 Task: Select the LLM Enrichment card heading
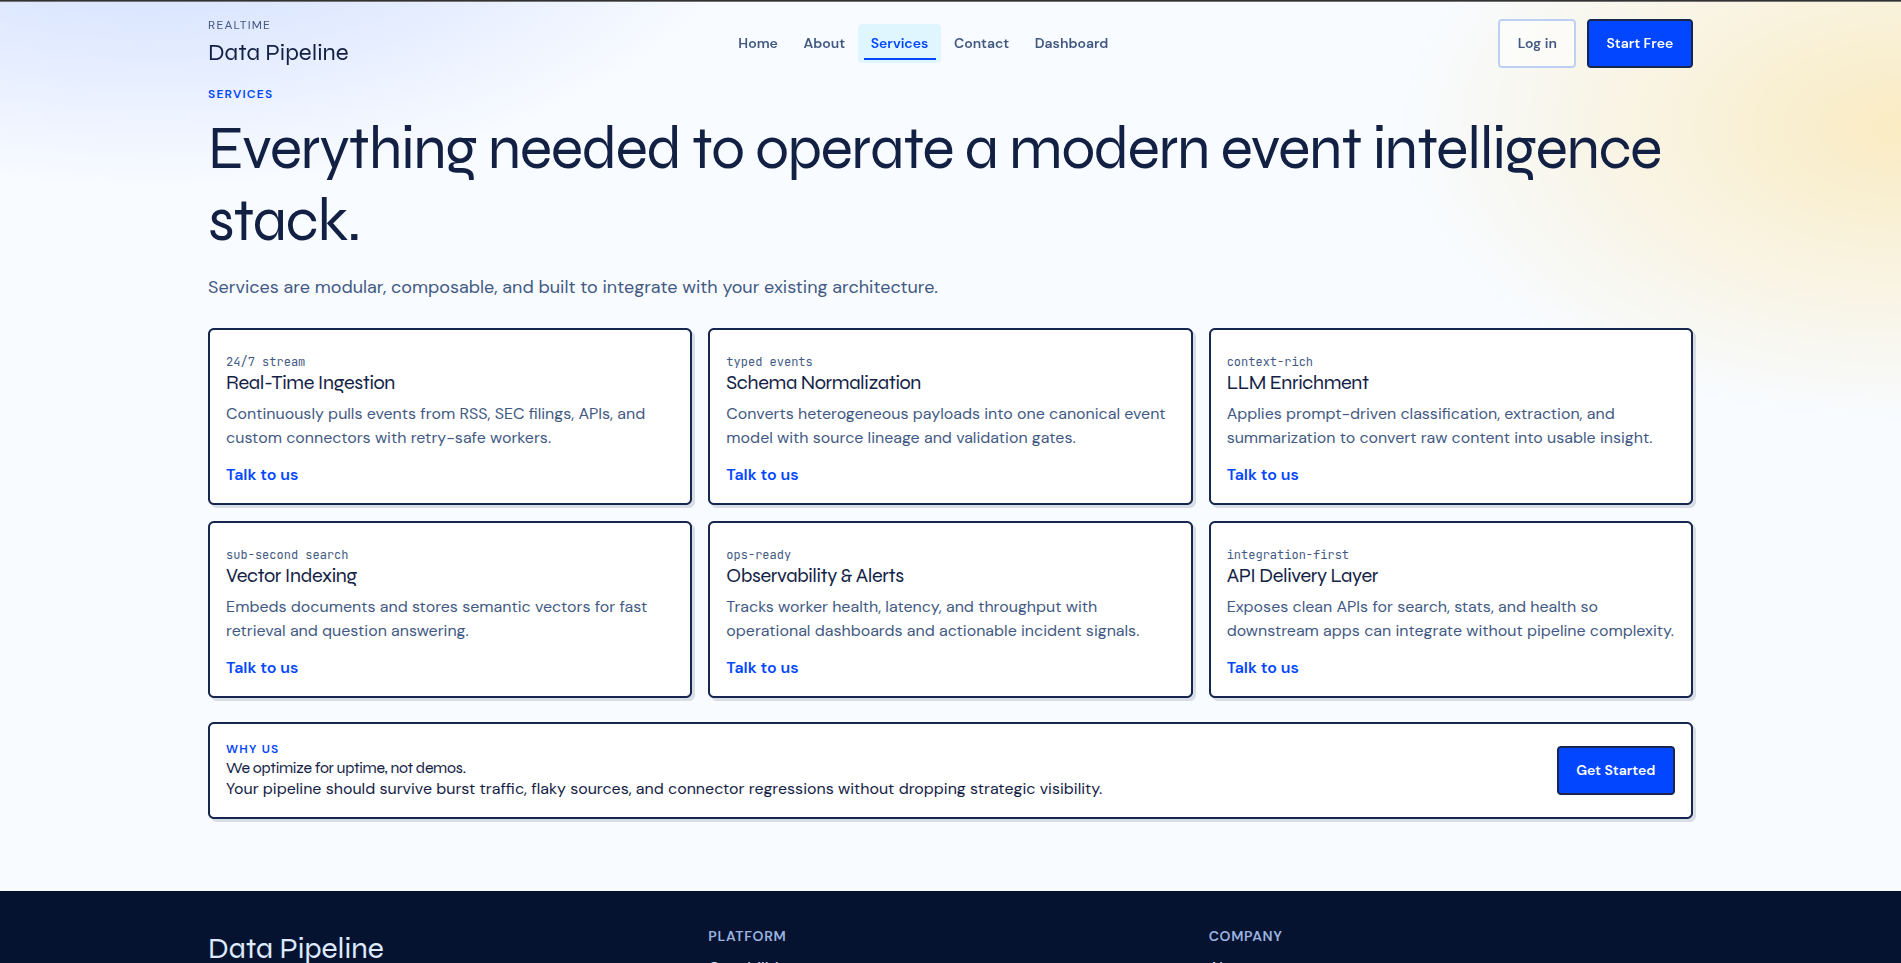click(1297, 383)
